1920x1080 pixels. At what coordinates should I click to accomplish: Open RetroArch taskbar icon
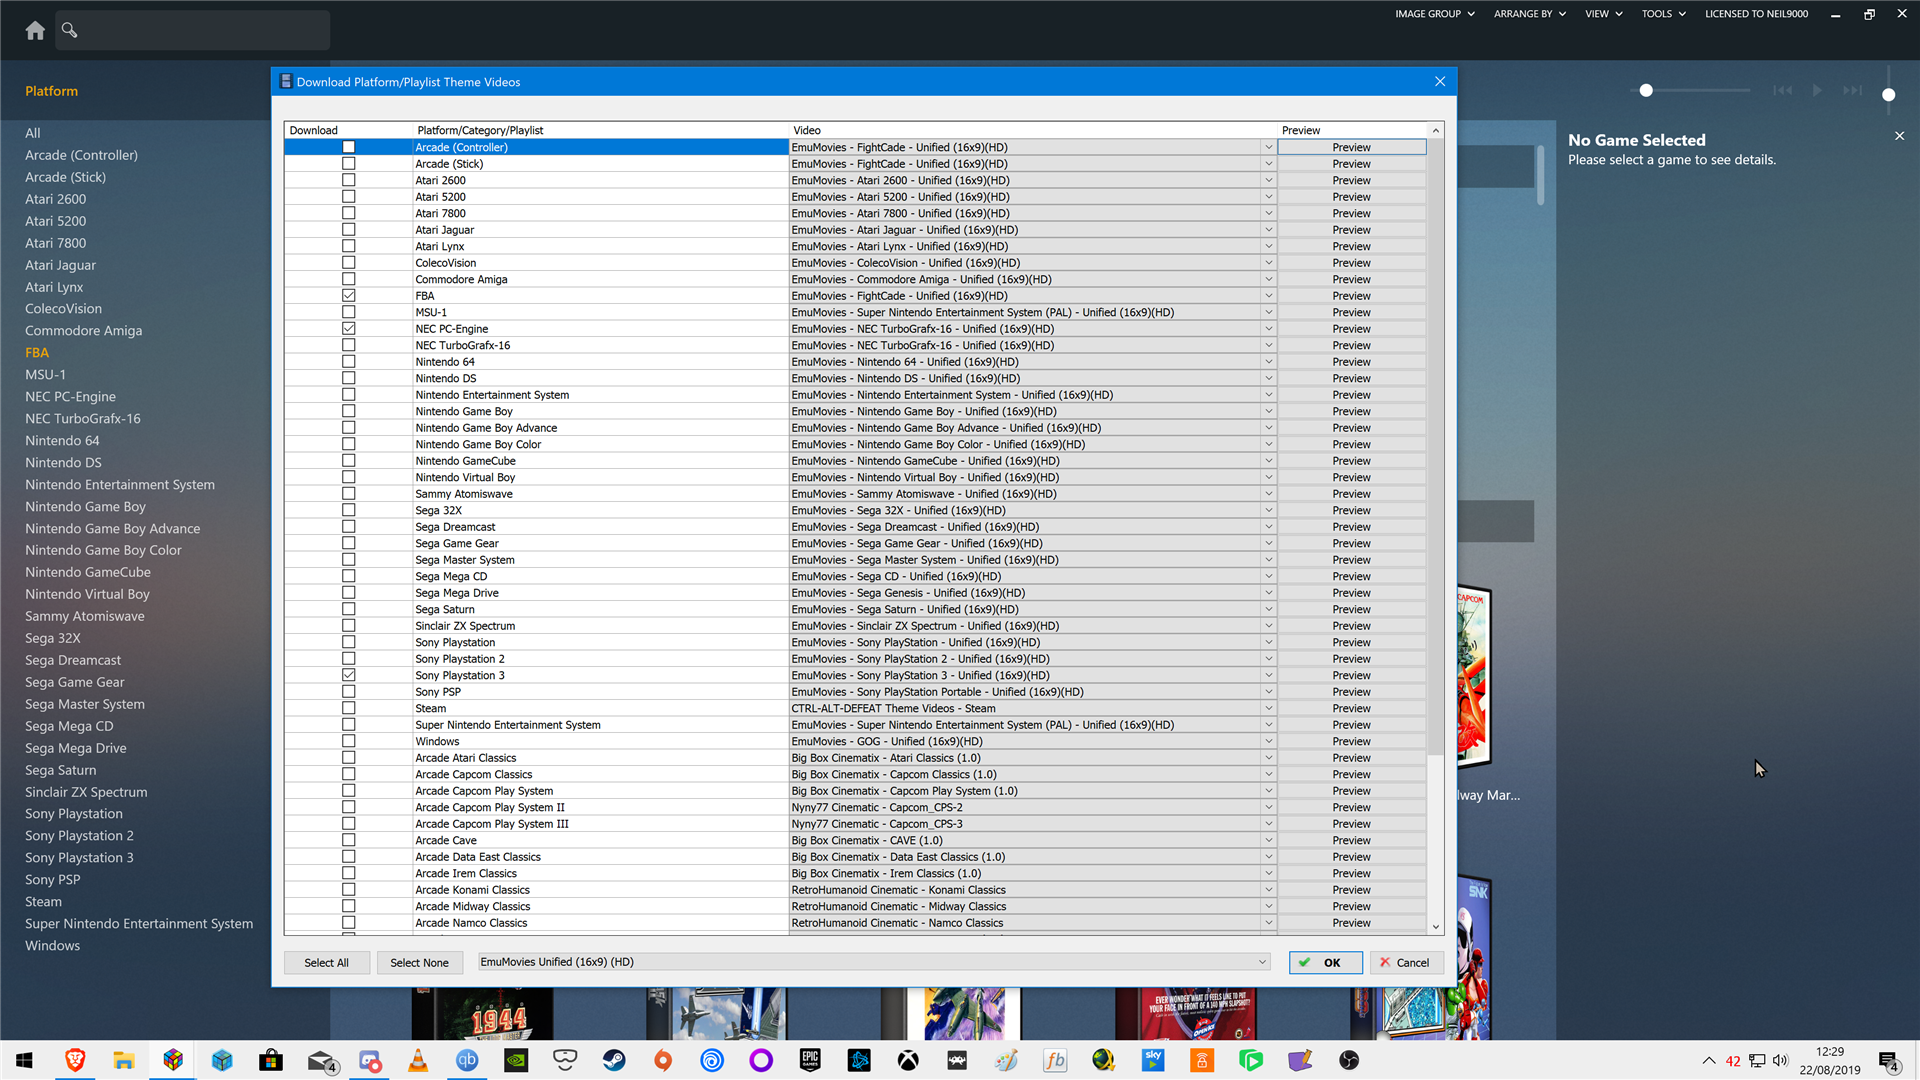pyautogui.click(x=957, y=1060)
